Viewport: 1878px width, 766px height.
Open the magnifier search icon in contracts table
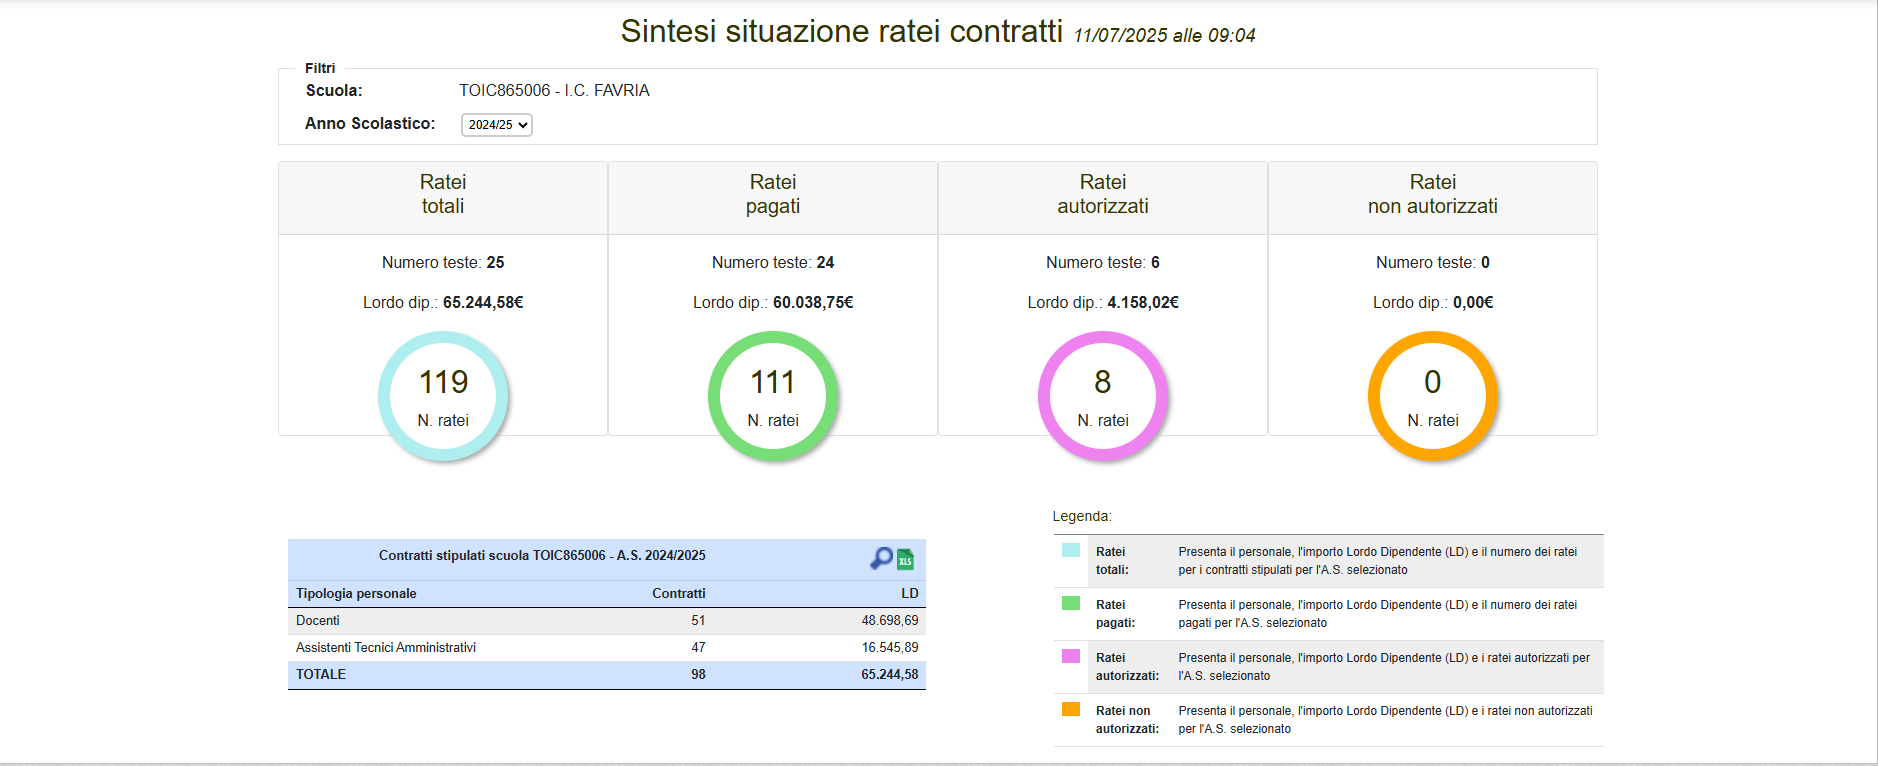881,558
